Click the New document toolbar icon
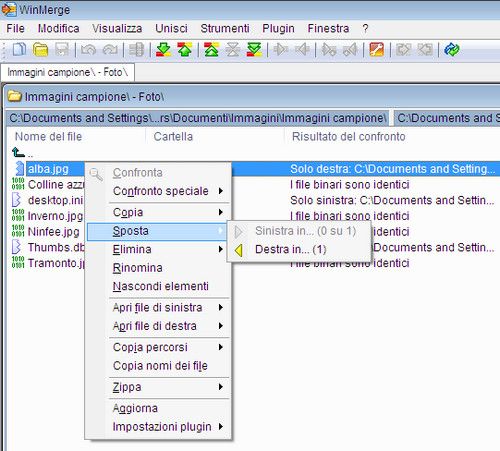This screenshot has width=500, height=451. 19,50
